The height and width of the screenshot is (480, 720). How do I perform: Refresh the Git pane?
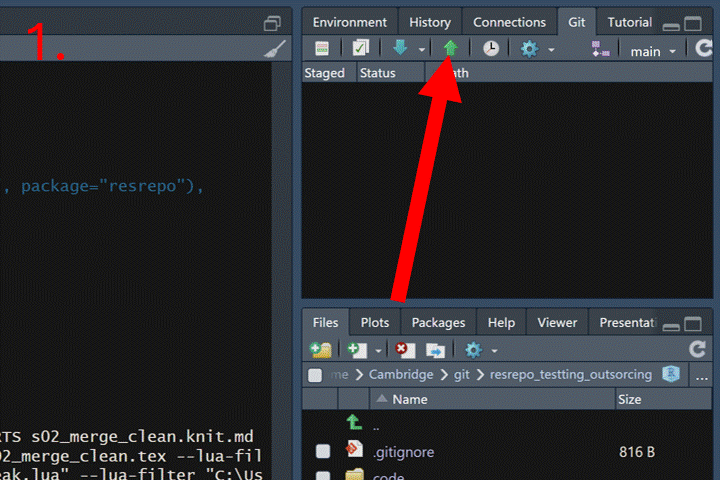(703, 48)
